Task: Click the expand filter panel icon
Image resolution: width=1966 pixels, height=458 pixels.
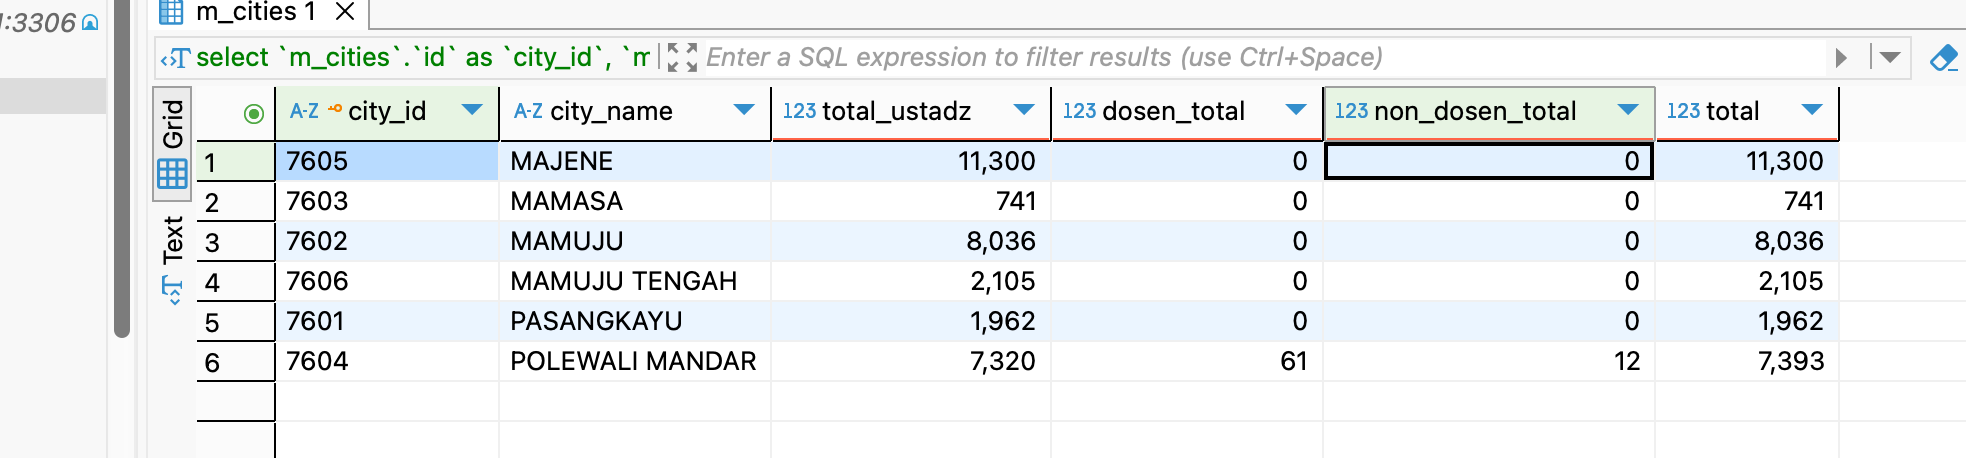Action: [x=681, y=58]
